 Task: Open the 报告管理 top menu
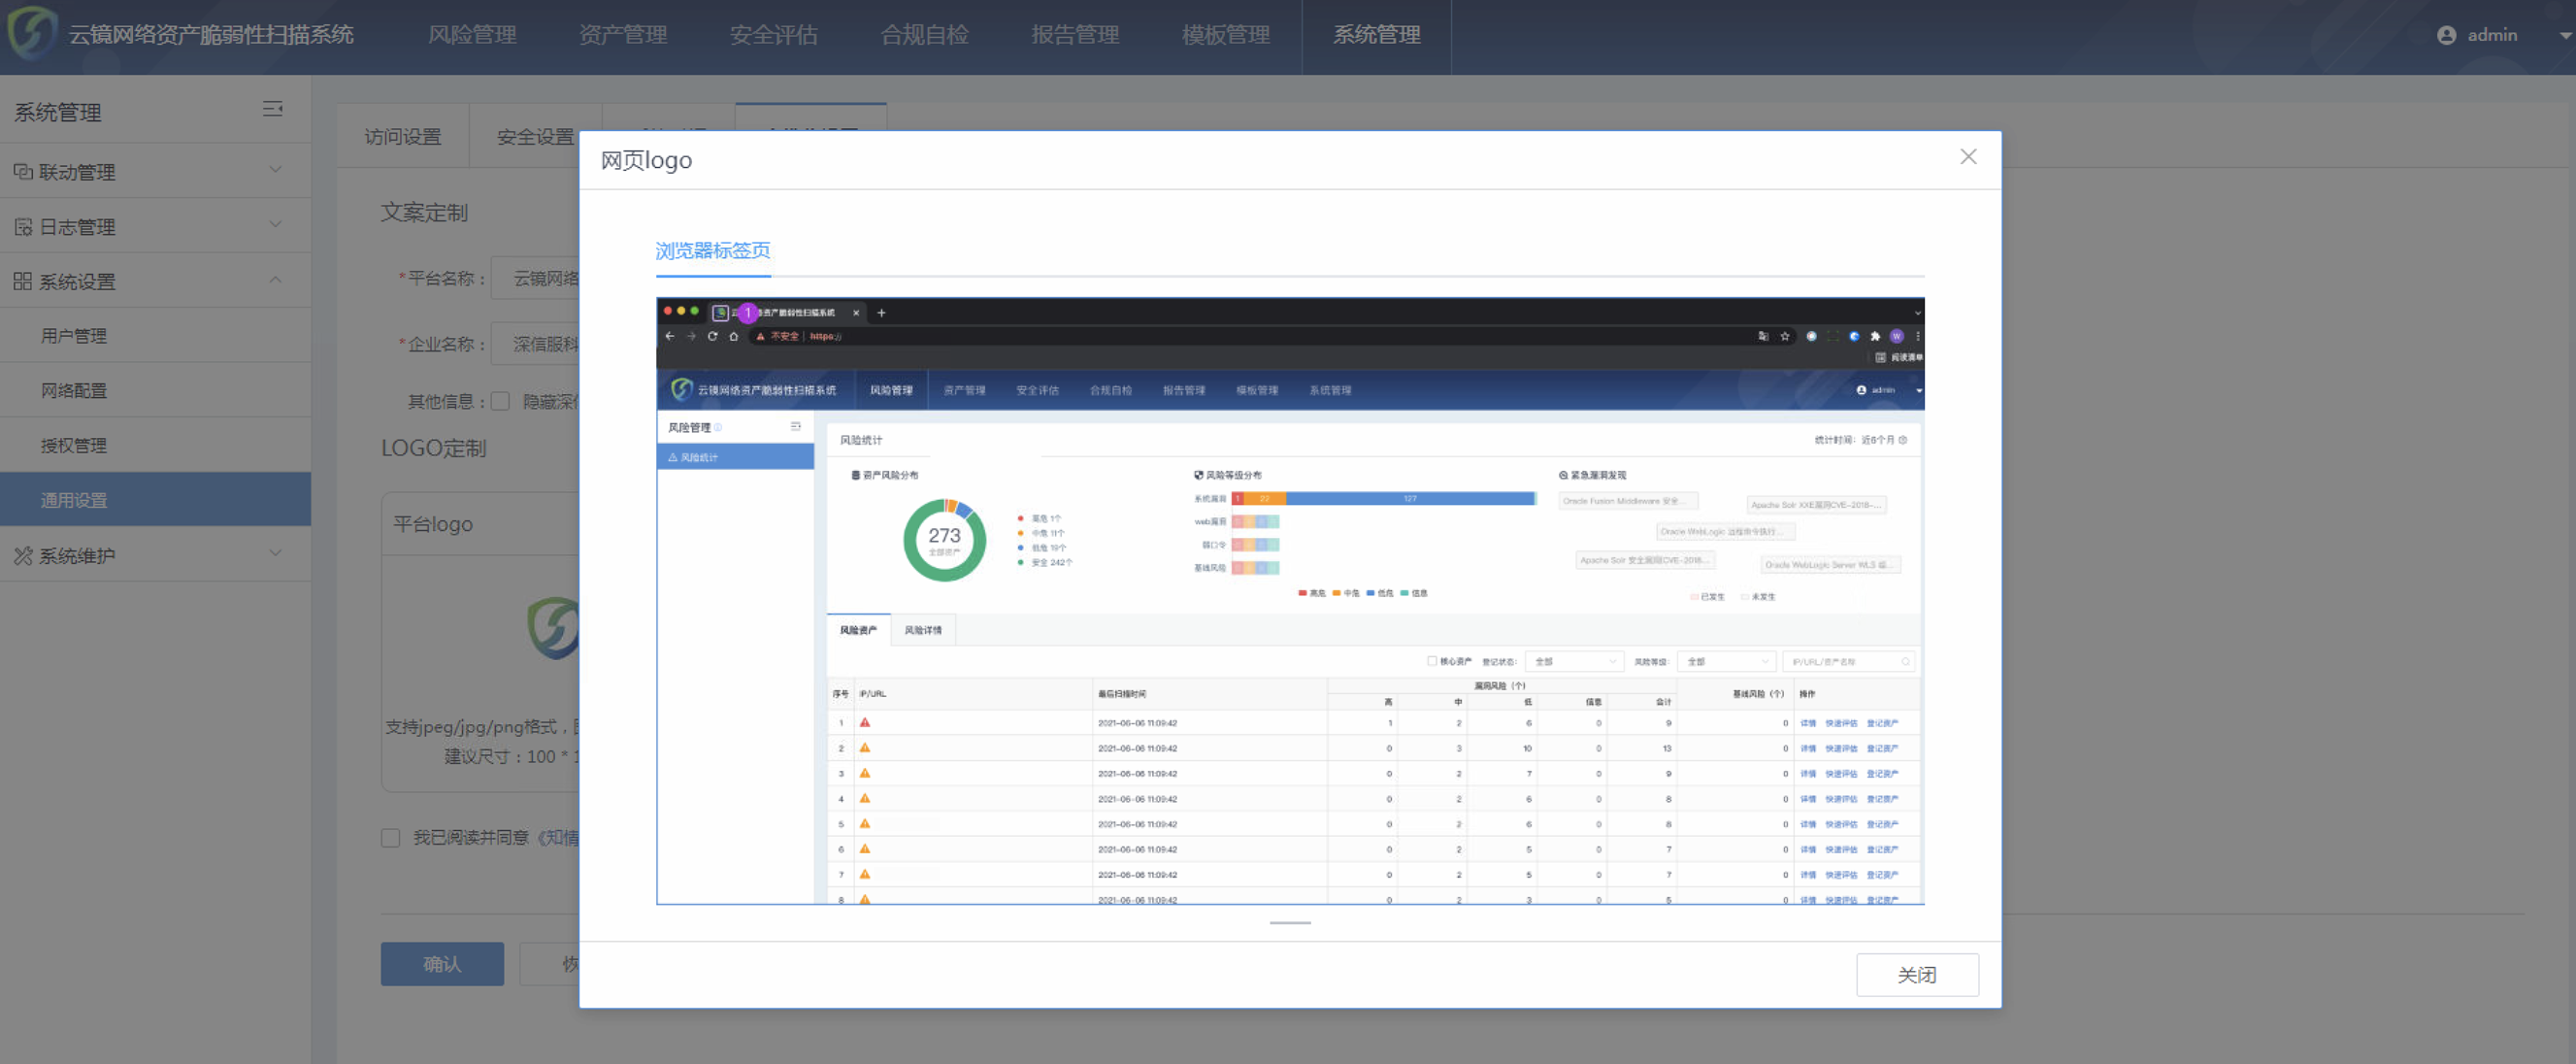[x=1075, y=35]
